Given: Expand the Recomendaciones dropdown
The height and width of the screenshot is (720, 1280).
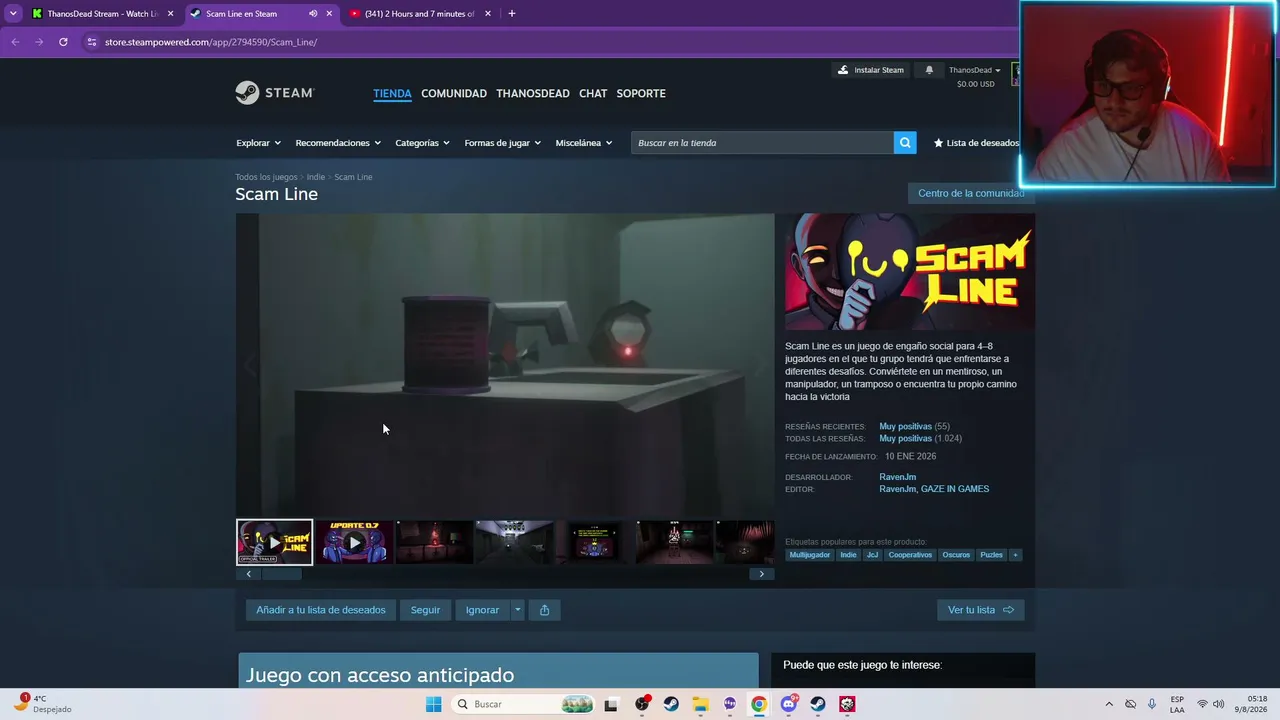Looking at the screenshot, I should [x=338, y=143].
